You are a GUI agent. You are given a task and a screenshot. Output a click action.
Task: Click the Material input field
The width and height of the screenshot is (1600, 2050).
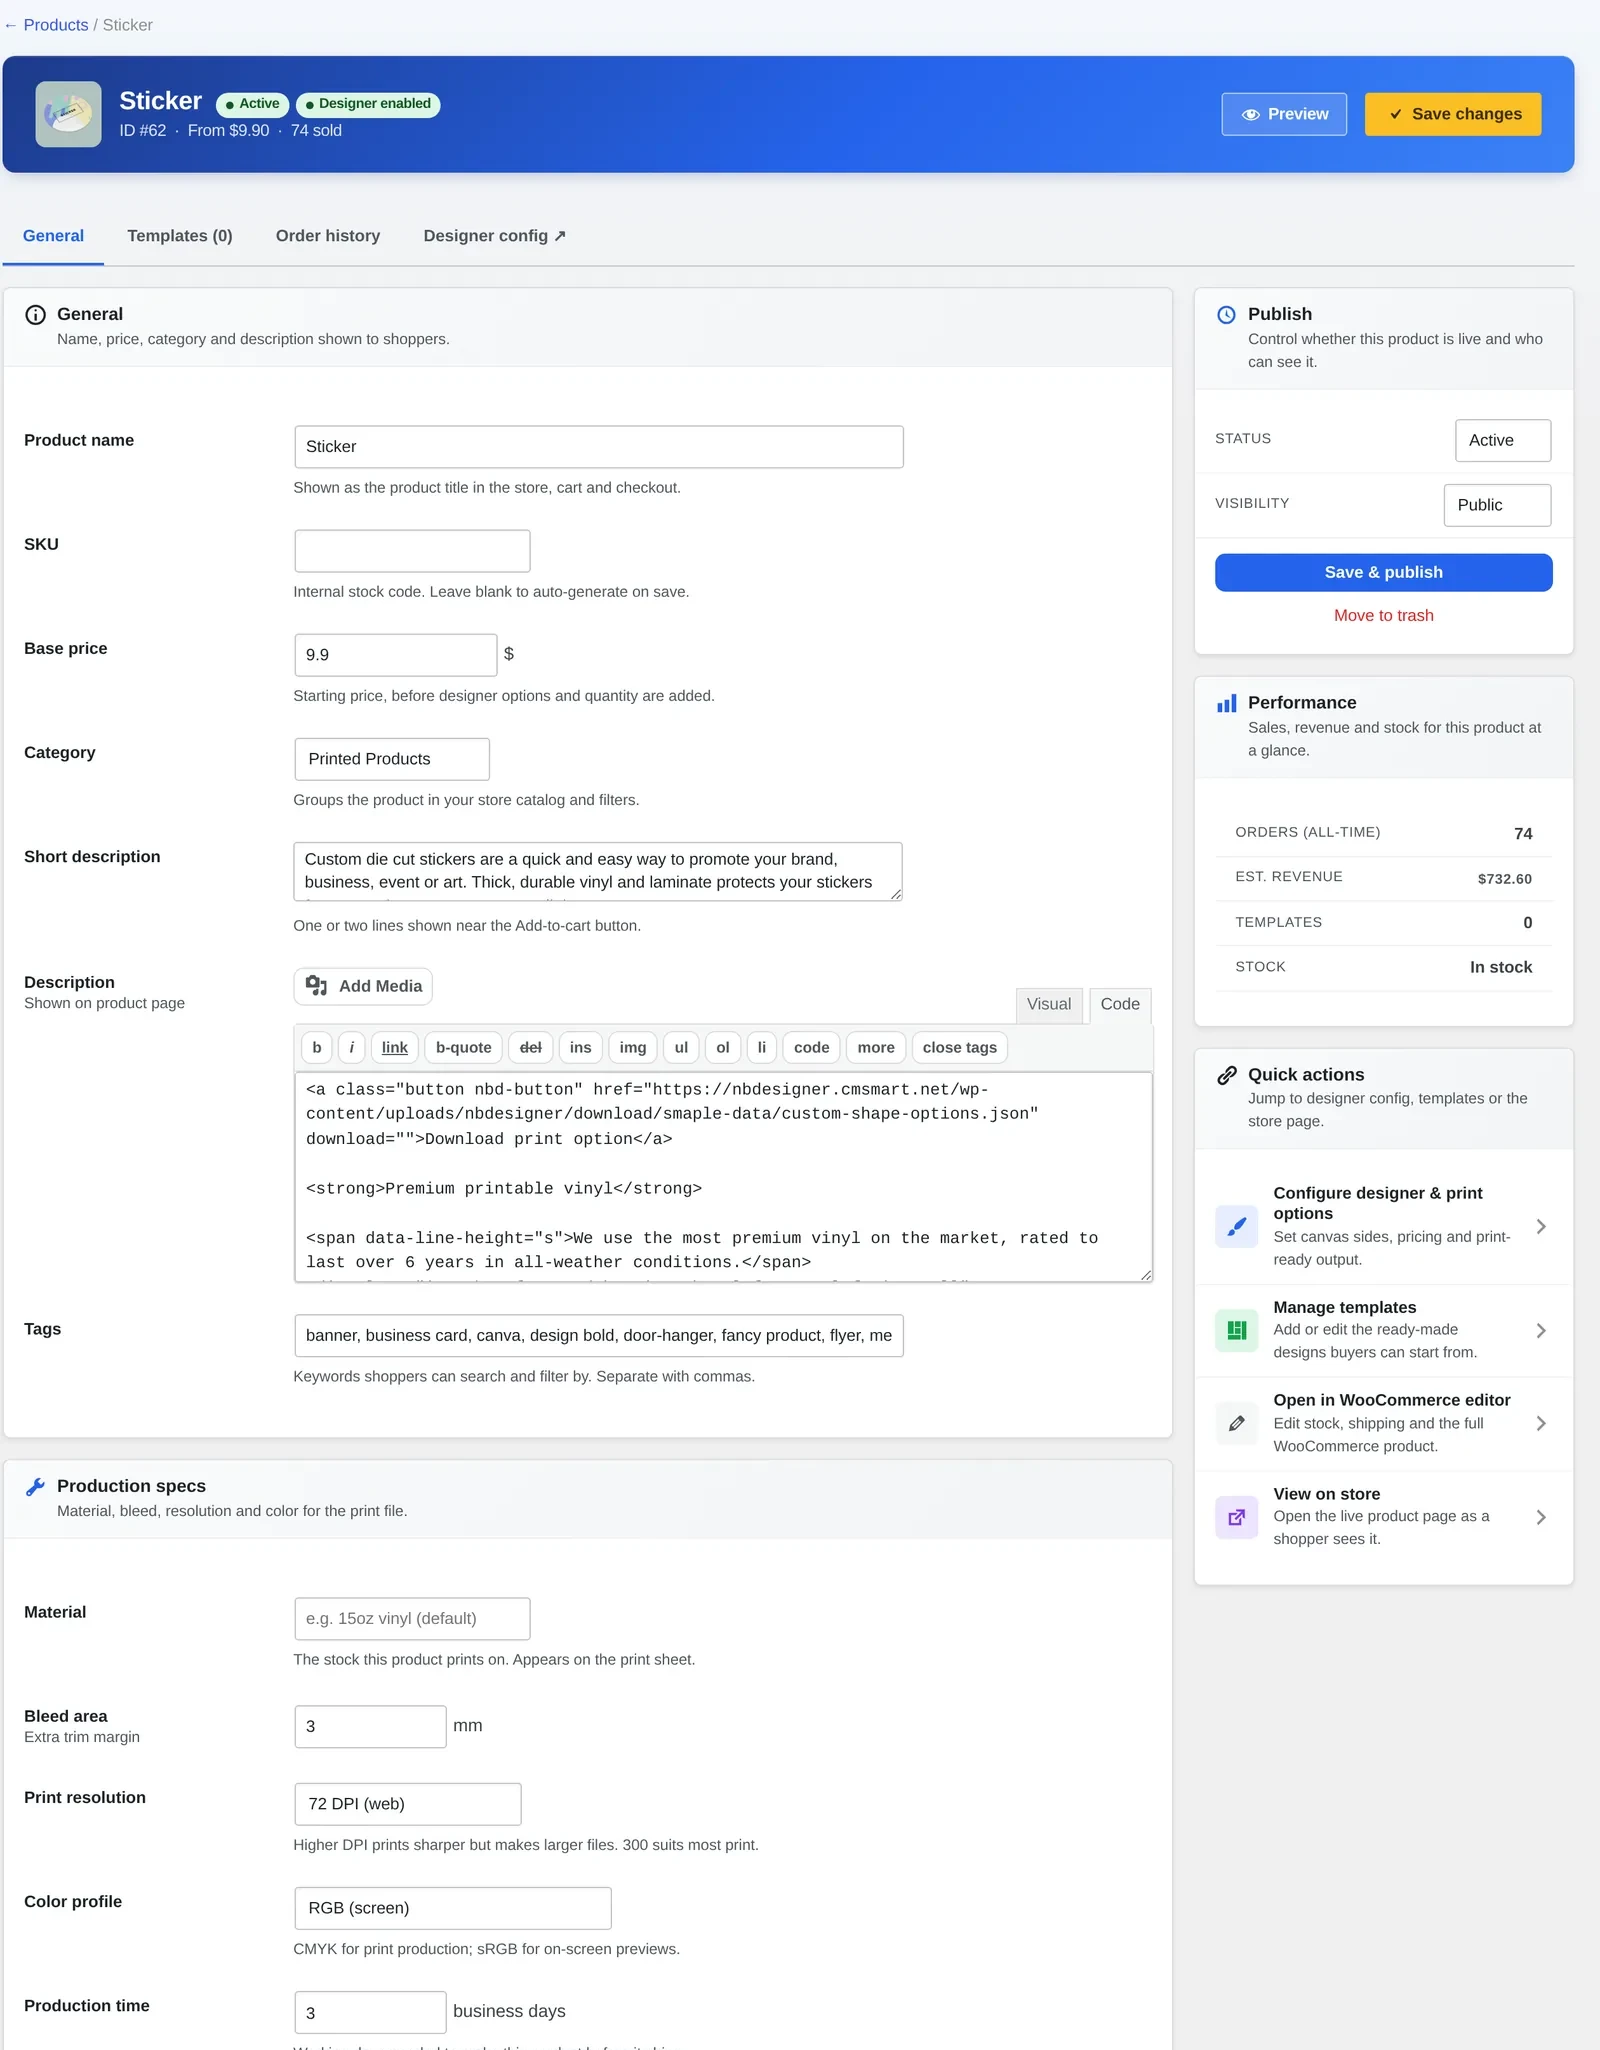point(412,1619)
